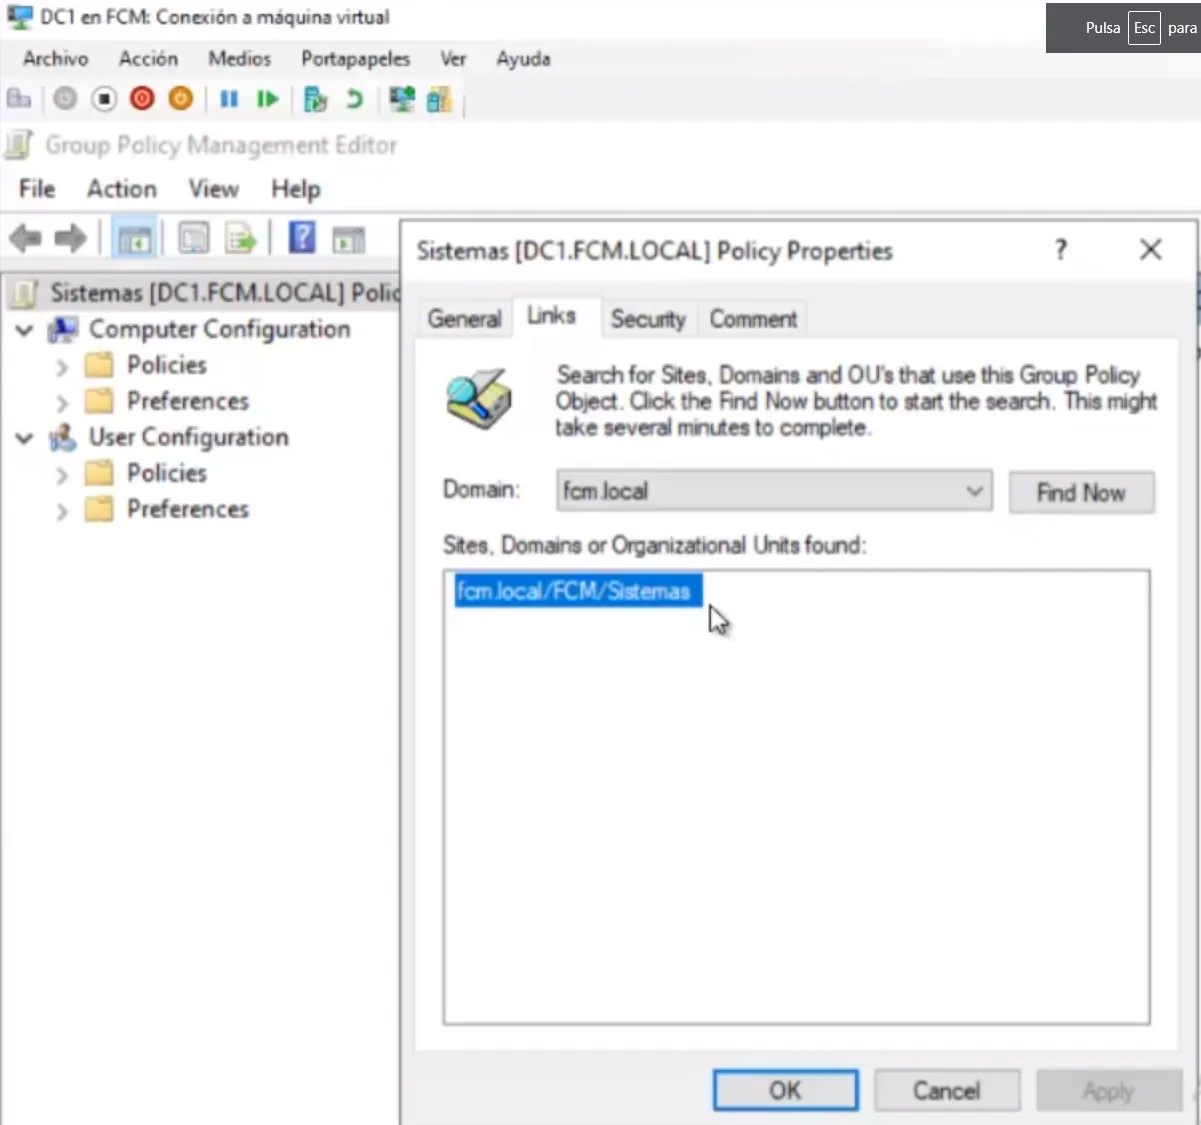Collapse the Computer Configuration node
This screenshot has height=1125, width=1201.
[x=25, y=330]
